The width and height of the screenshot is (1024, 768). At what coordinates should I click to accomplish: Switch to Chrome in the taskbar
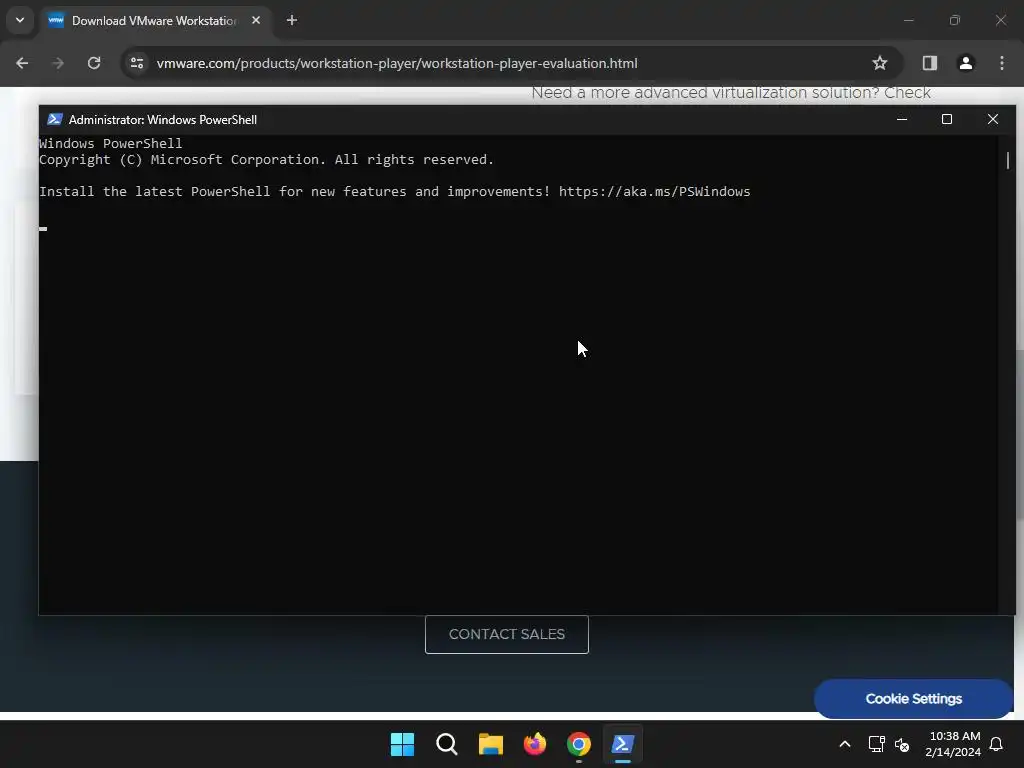click(x=579, y=744)
